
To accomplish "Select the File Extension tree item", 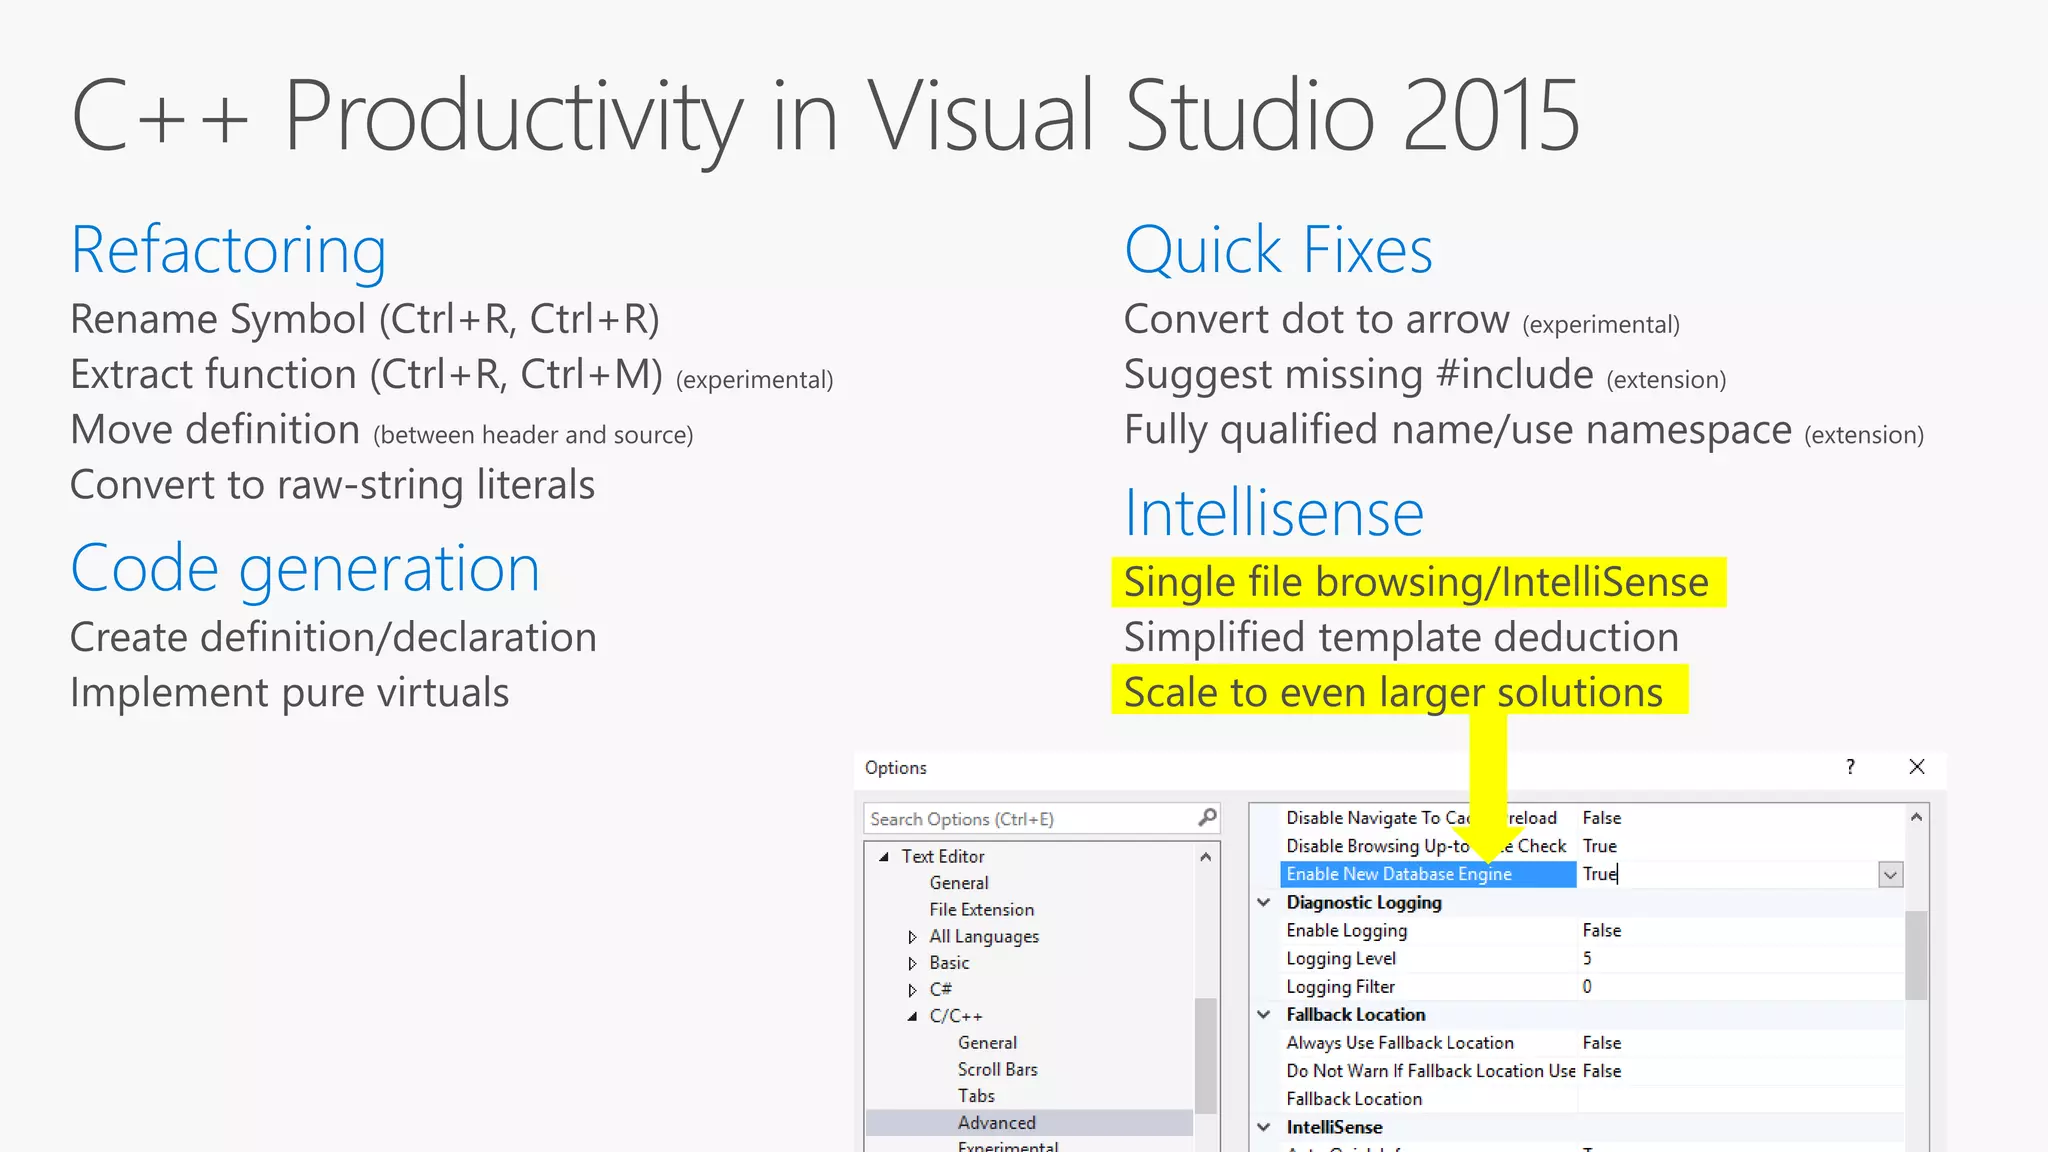I will click(x=981, y=910).
